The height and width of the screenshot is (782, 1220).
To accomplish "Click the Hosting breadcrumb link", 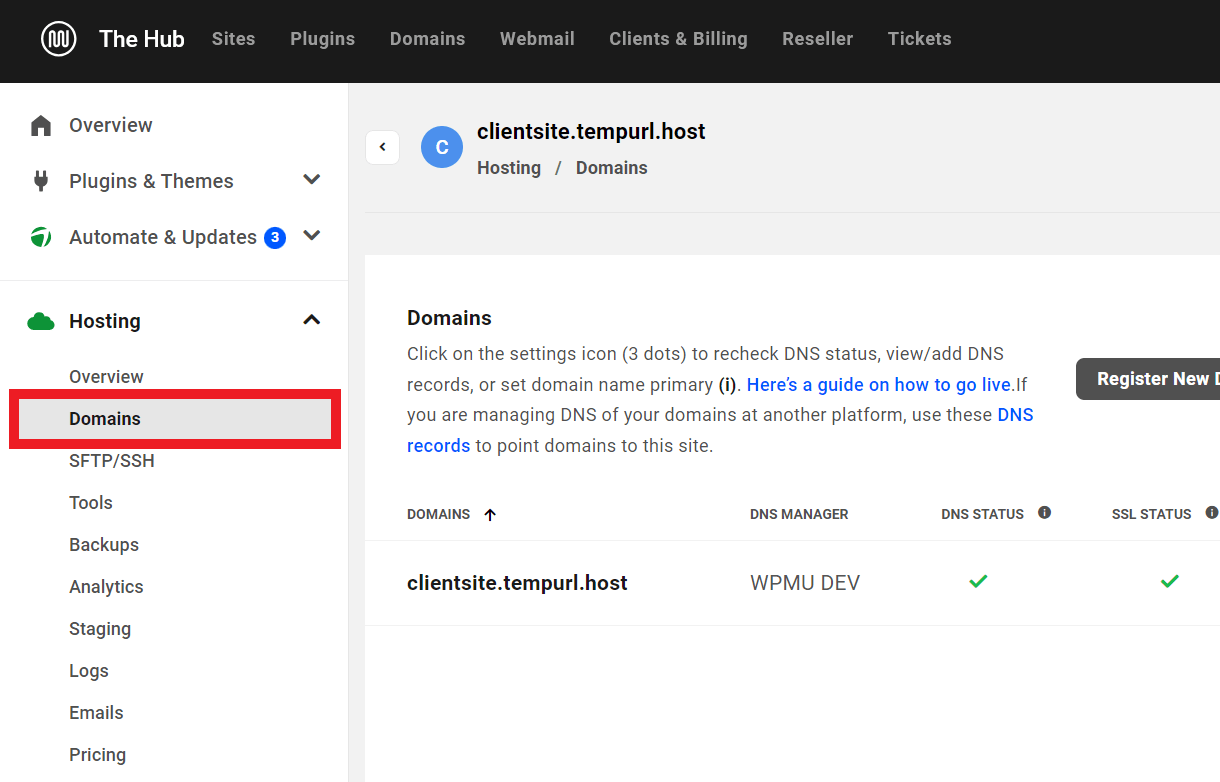I will pos(509,168).
